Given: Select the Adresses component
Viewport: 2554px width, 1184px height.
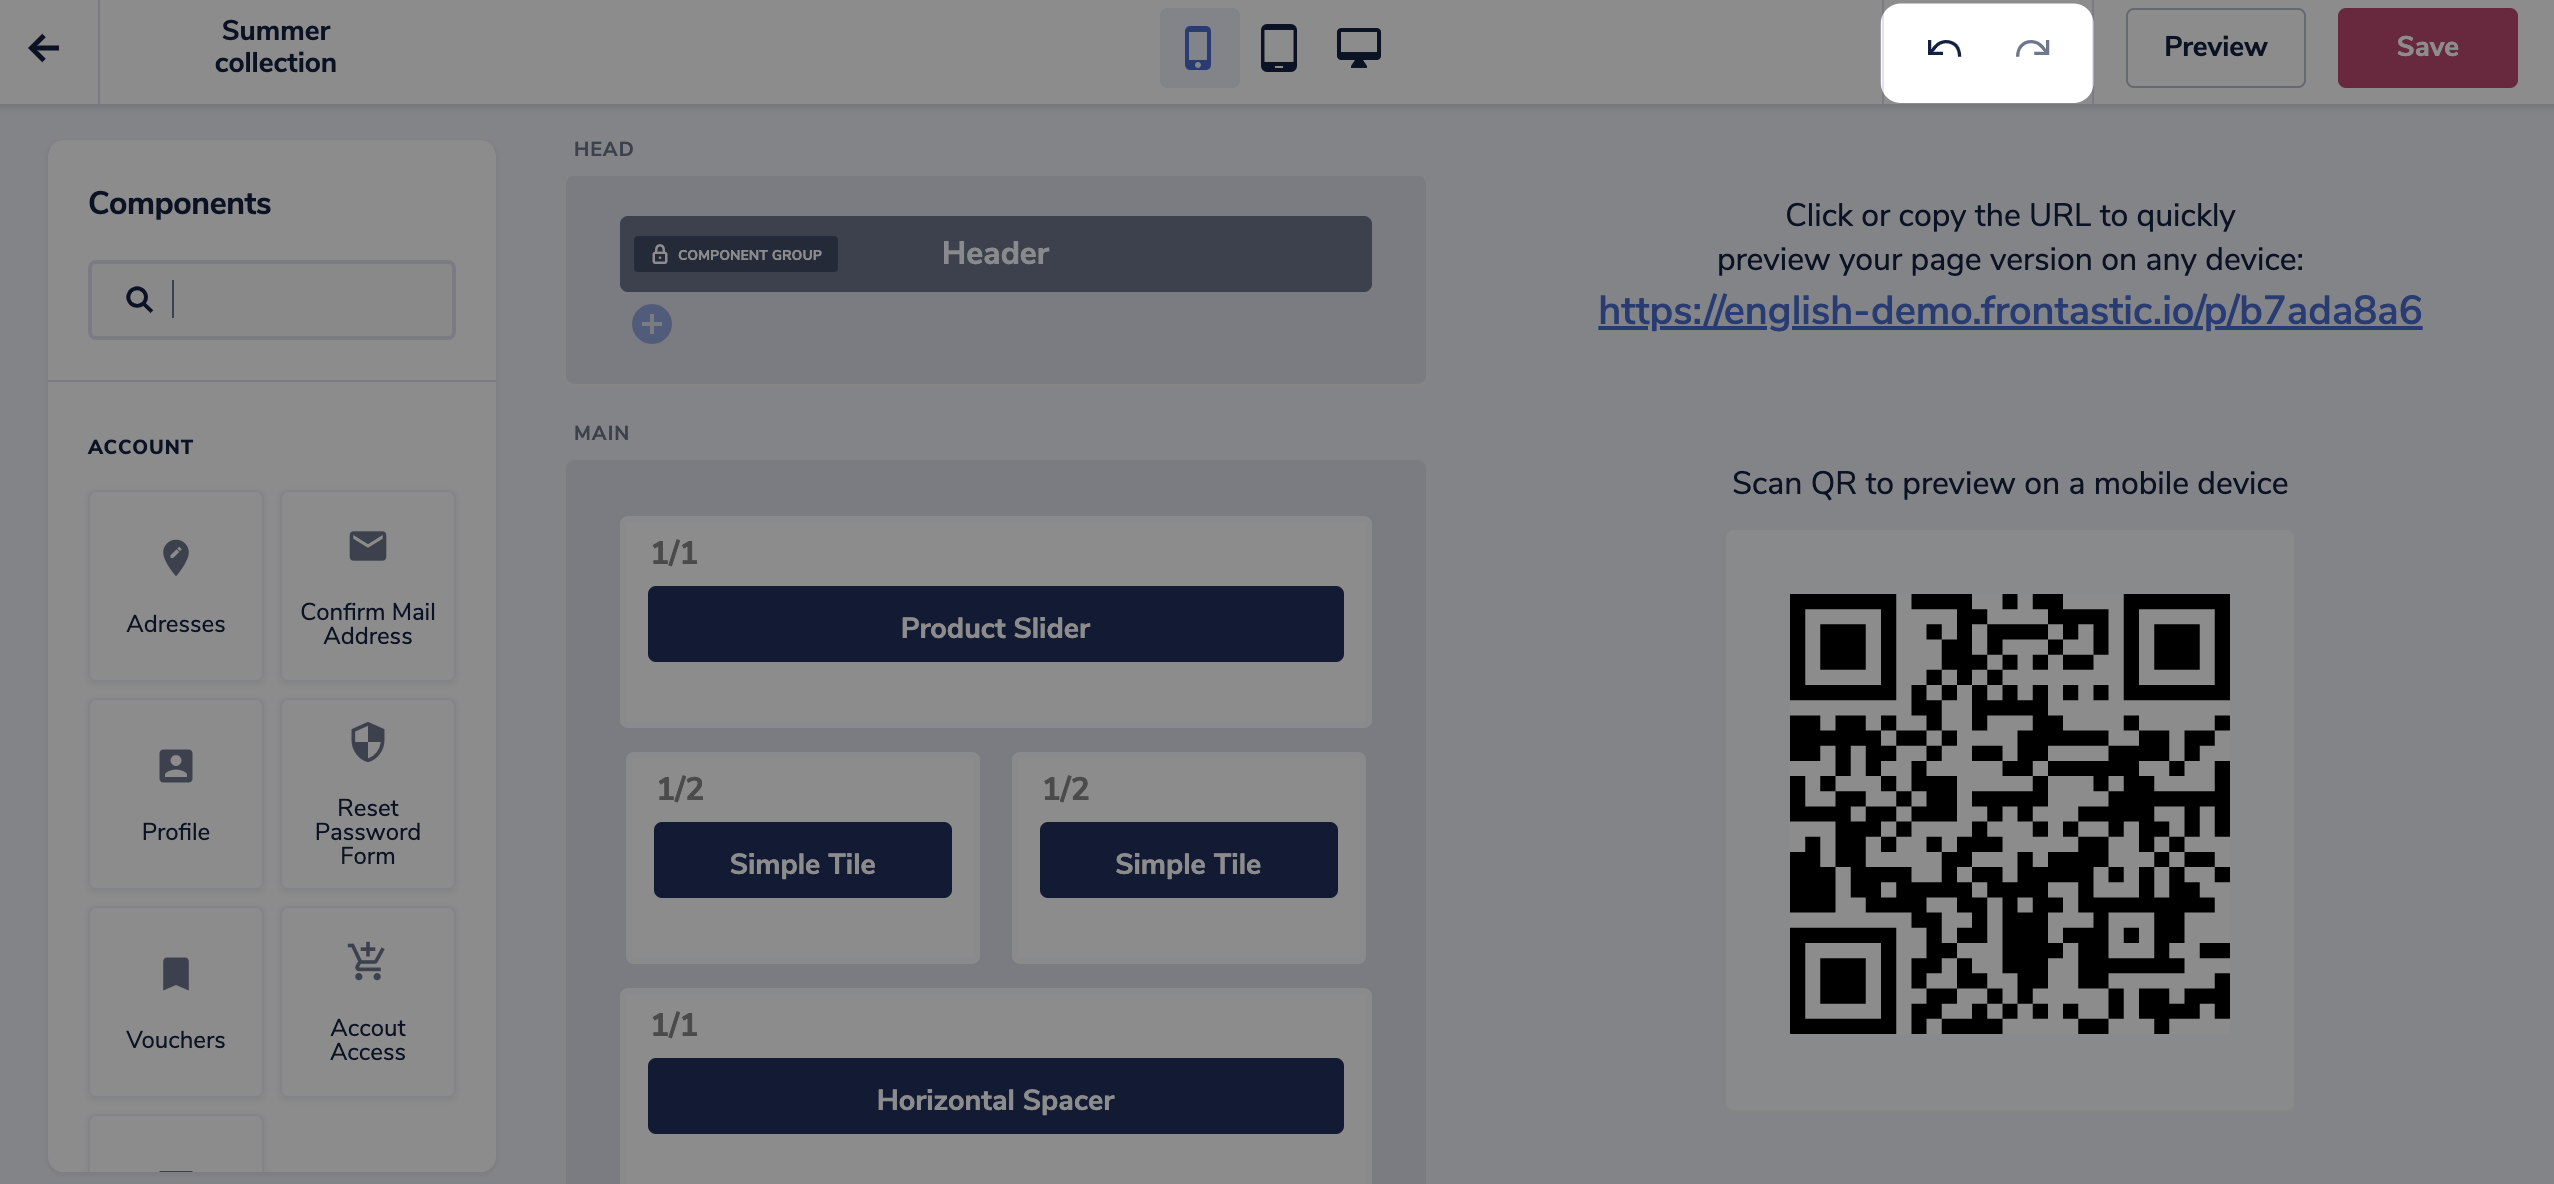Looking at the screenshot, I should click(x=176, y=586).
